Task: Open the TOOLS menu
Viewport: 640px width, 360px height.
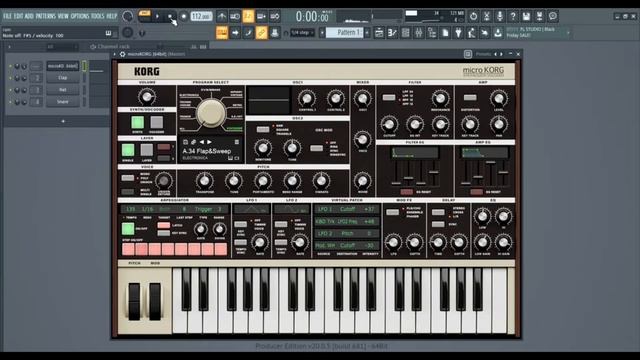Action: (x=98, y=16)
